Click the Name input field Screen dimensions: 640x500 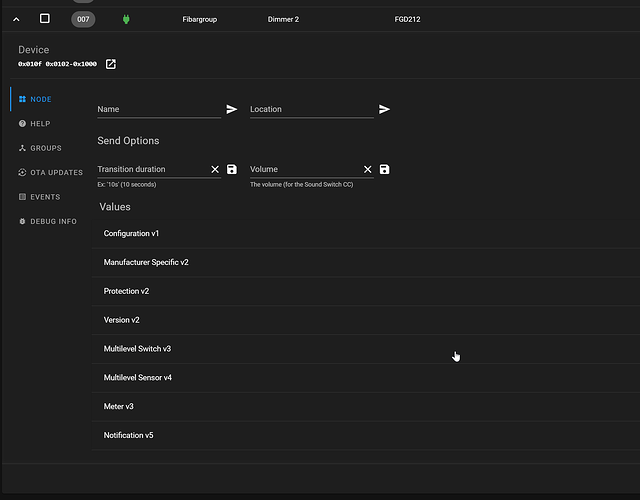[x=158, y=109]
